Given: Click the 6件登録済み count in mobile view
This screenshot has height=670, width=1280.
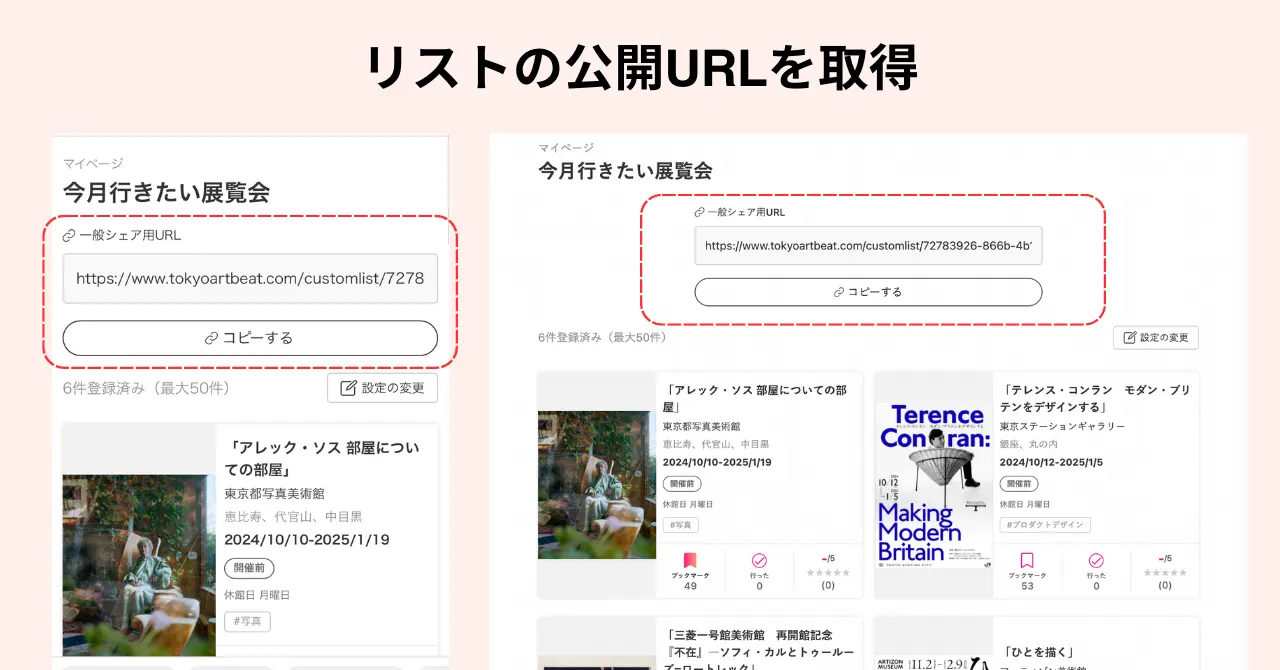Looking at the screenshot, I should click(x=147, y=388).
